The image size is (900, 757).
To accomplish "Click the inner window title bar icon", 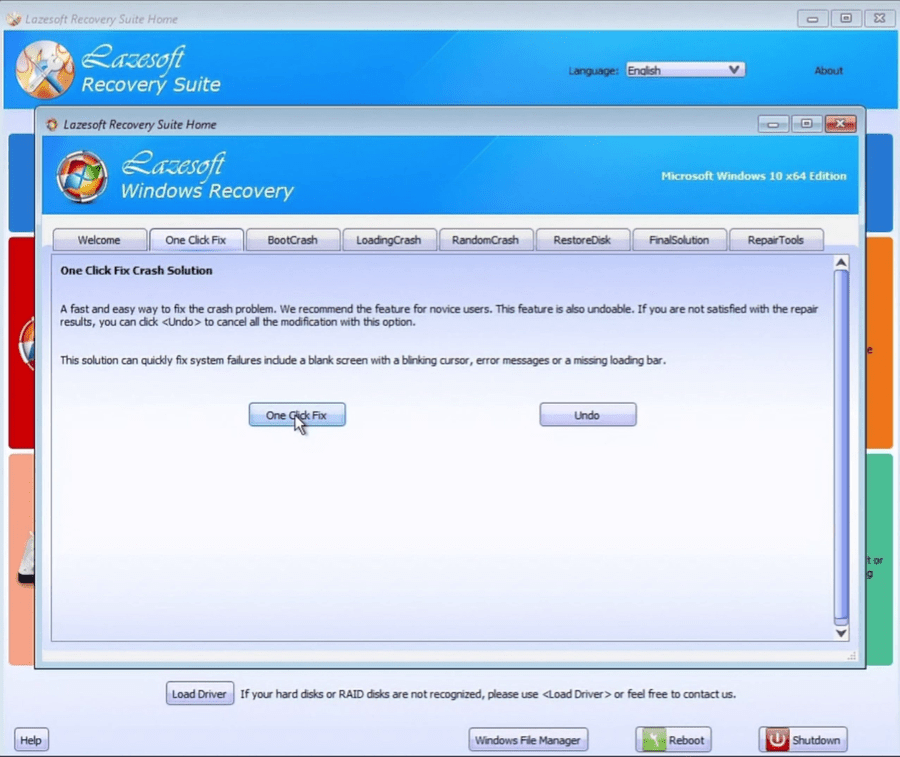I will [52, 124].
